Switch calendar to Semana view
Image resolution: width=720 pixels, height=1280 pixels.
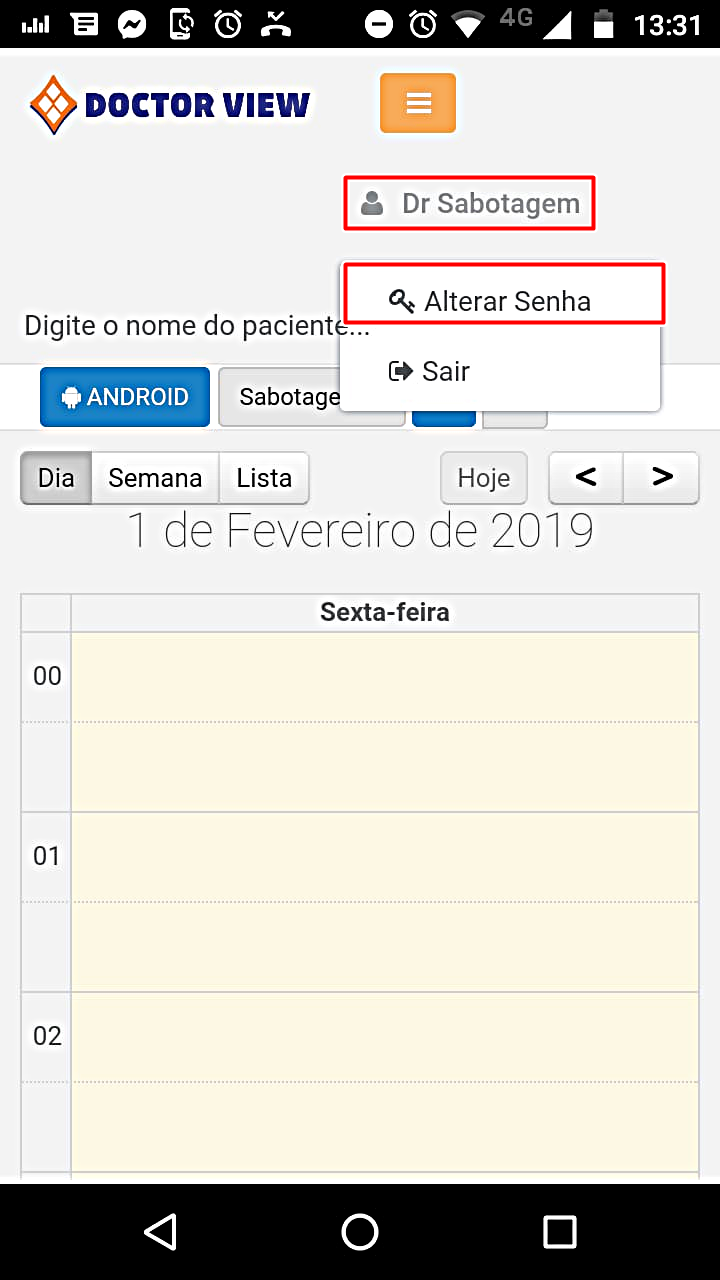point(155,478)
